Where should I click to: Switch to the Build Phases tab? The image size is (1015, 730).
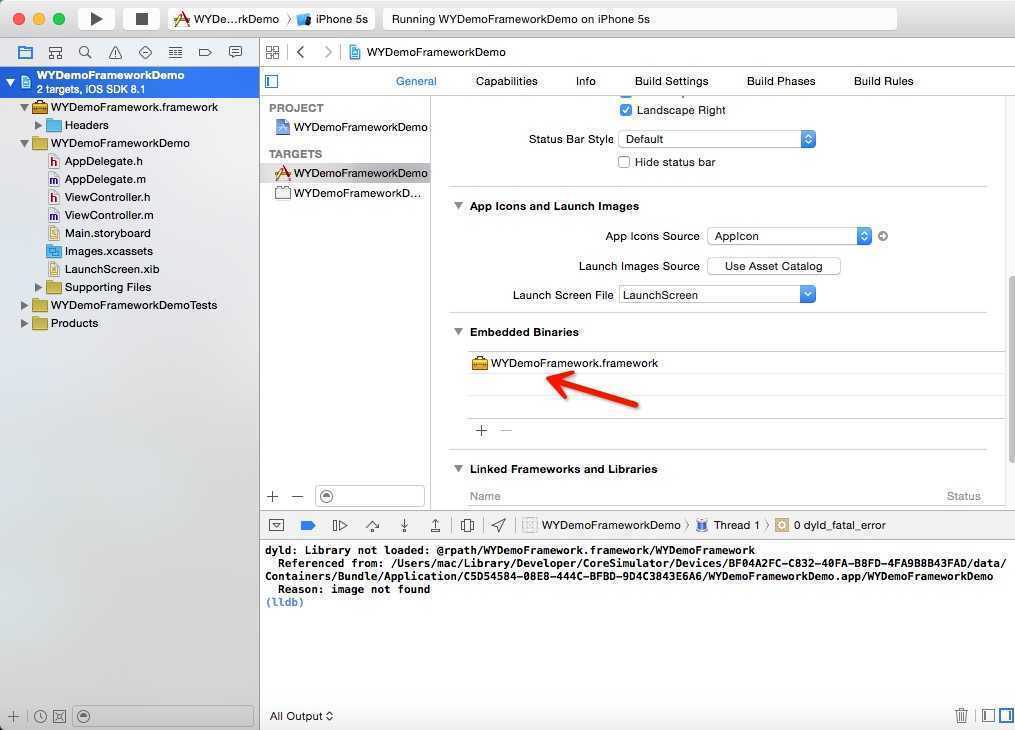[781, 81]
